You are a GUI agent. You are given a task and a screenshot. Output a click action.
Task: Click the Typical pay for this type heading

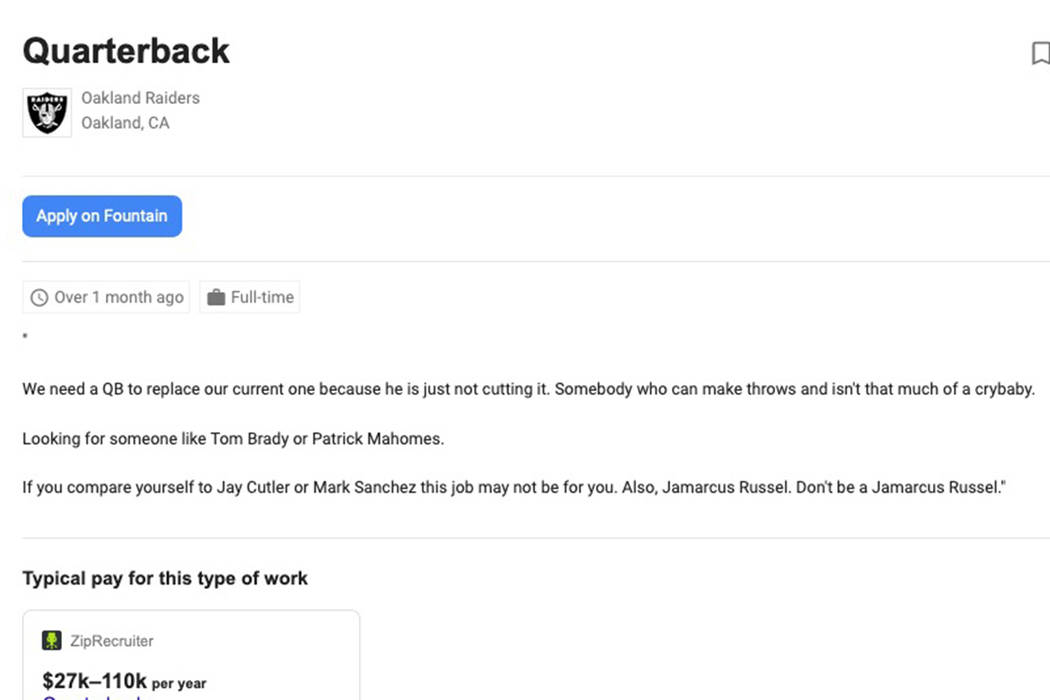165,578
